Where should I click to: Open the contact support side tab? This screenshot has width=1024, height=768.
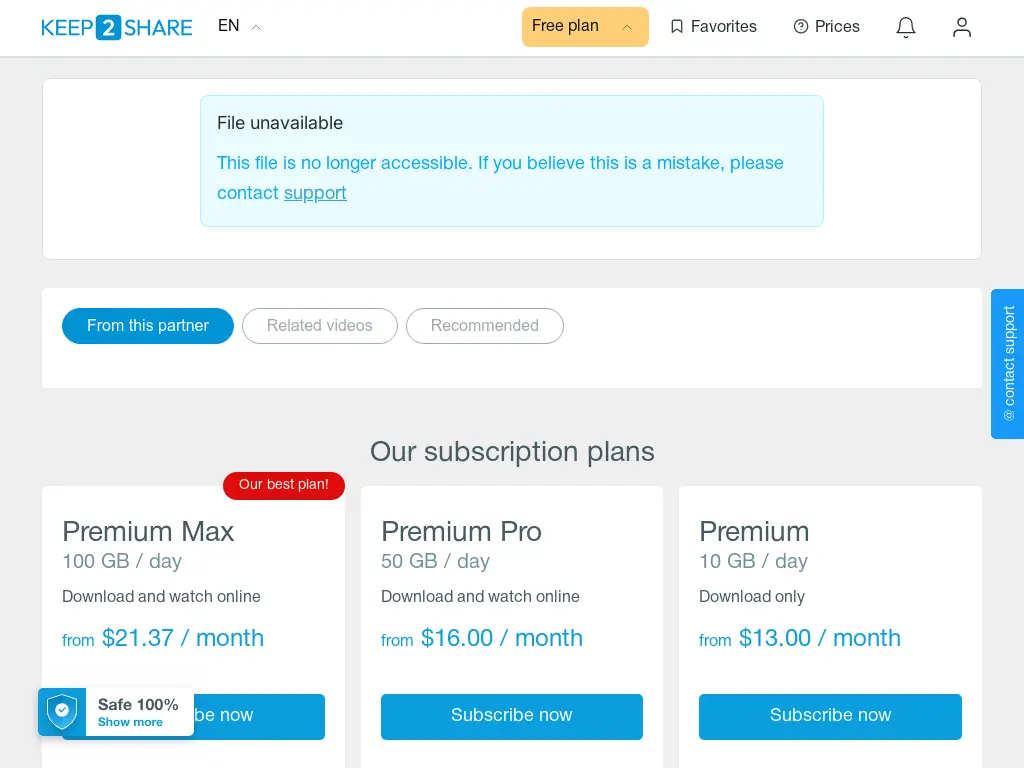tap(1008, 364)
